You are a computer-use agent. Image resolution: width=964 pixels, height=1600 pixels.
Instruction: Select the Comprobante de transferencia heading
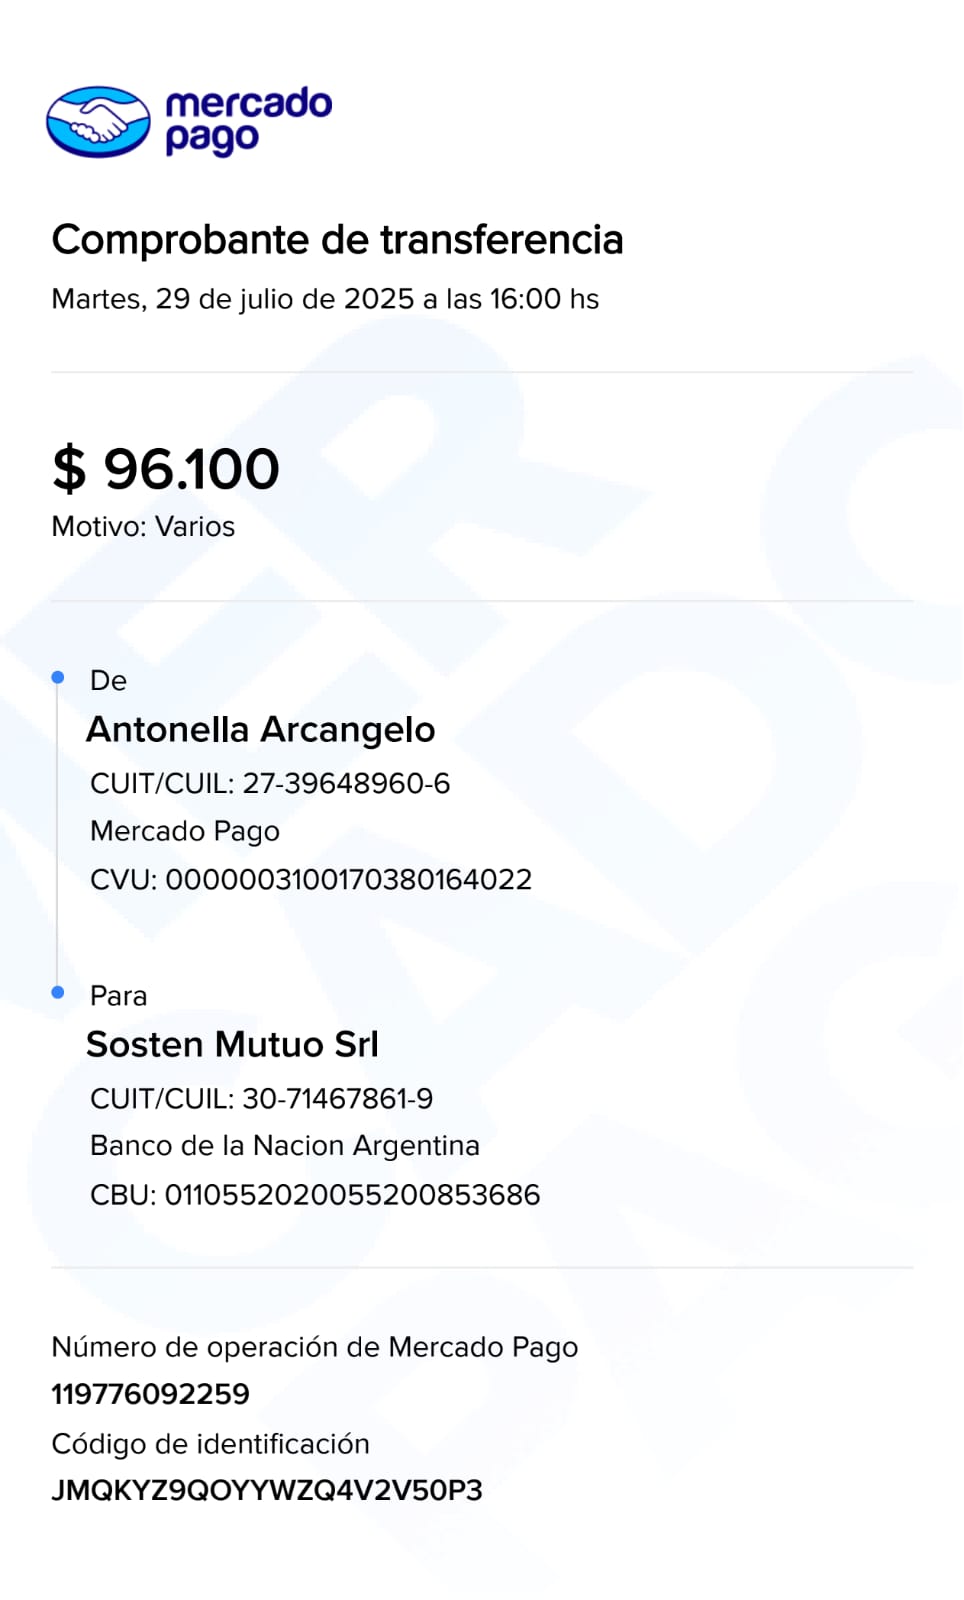coord(337,240)
